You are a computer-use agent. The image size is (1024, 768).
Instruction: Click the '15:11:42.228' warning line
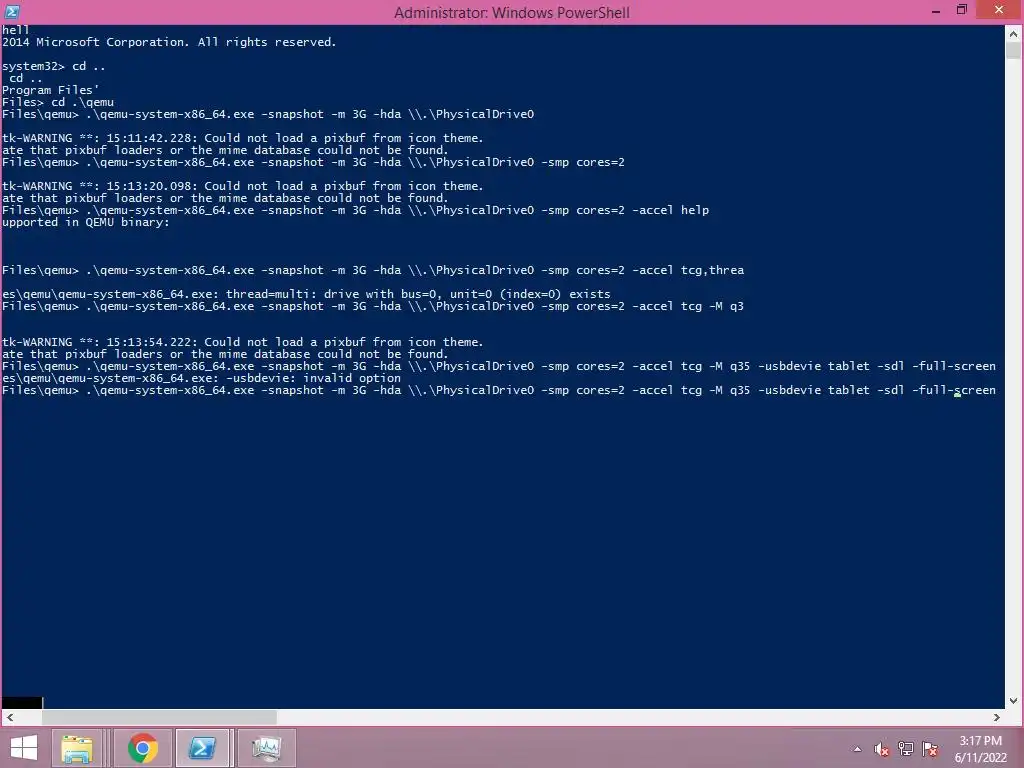coord(242,138)
